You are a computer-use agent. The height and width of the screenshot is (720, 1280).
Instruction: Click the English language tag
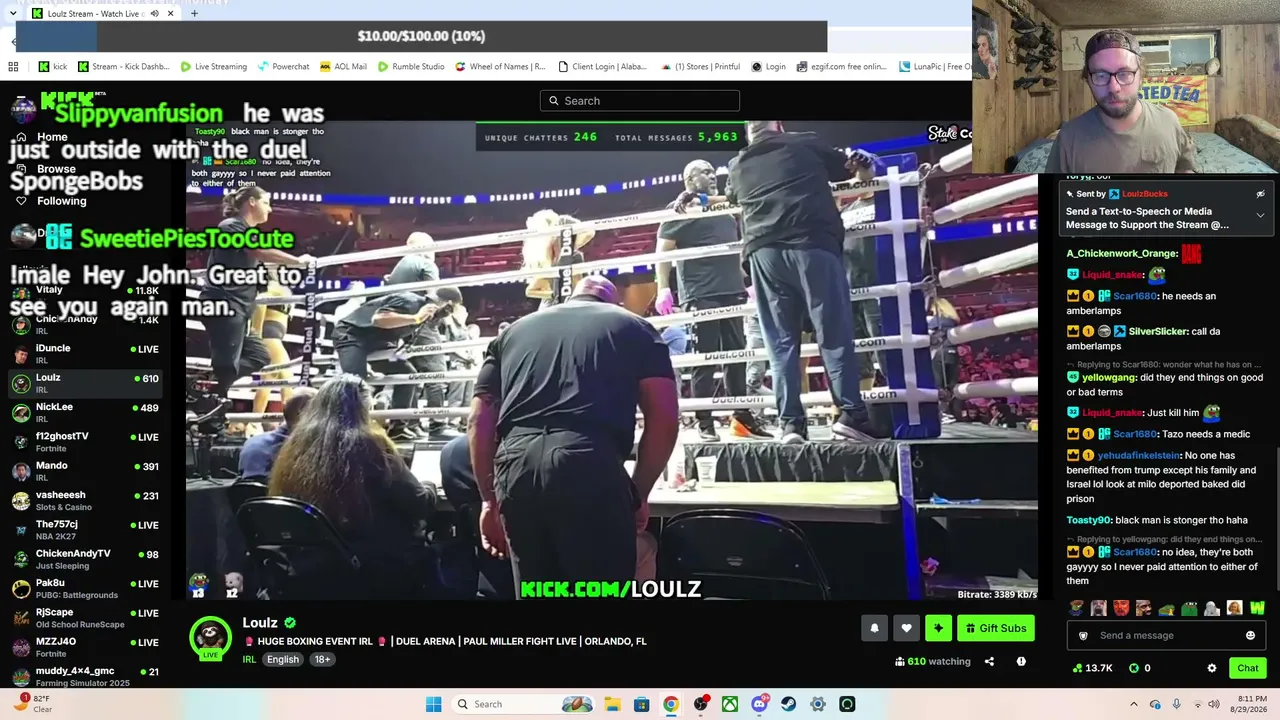(x=283, y=659)
